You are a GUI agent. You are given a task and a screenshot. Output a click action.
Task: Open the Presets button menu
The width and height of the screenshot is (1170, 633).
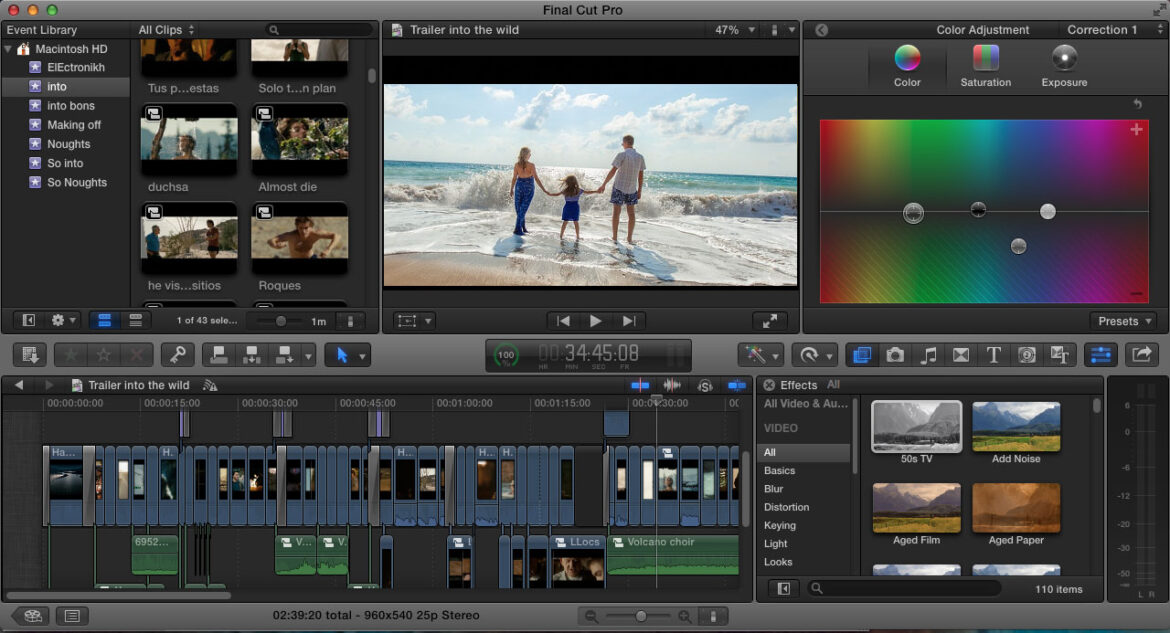[1123, 321]
